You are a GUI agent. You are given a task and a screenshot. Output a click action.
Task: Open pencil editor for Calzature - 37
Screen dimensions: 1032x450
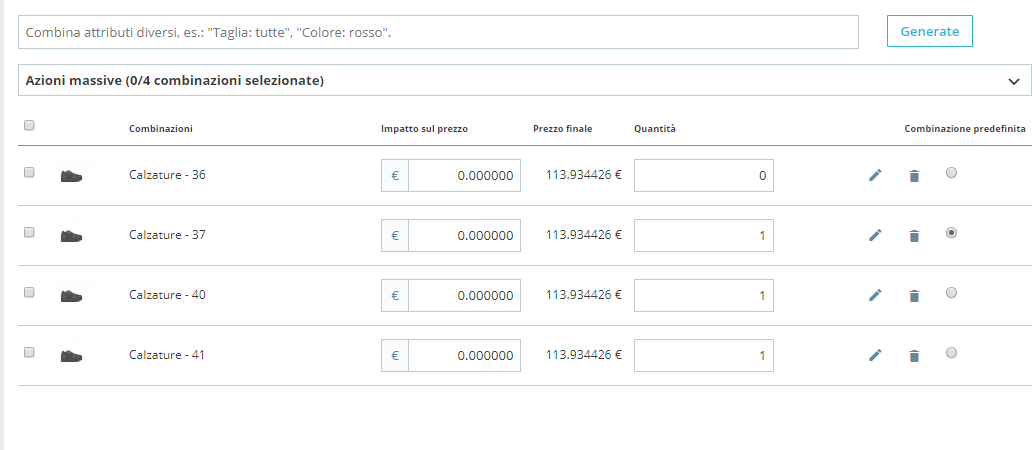(875, 235)
